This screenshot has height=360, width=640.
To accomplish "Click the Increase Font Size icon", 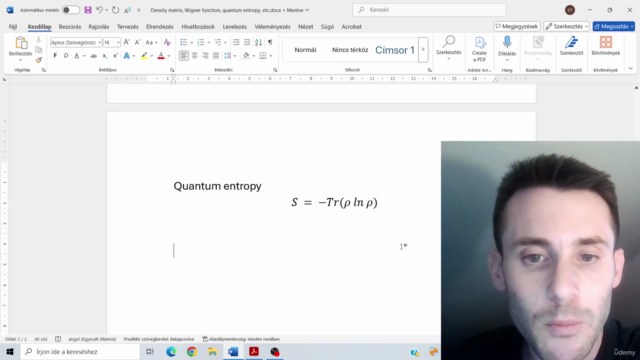I will [x=127, y=42].
